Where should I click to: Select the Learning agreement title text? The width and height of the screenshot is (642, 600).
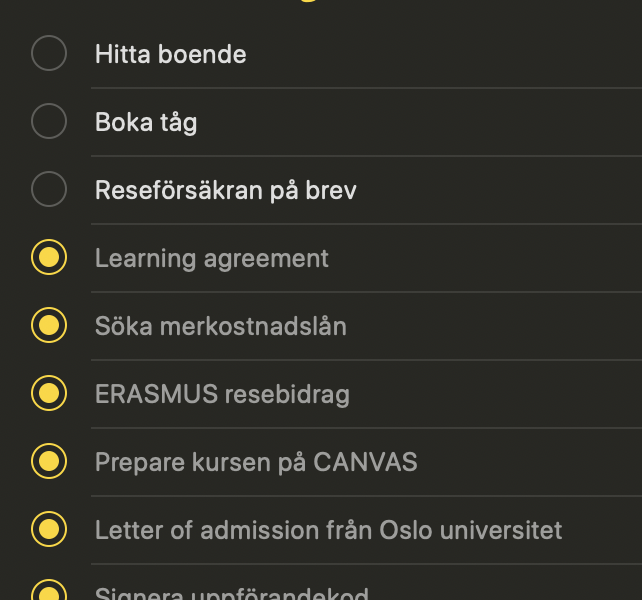pyautogui.click(x=212, y=259)
